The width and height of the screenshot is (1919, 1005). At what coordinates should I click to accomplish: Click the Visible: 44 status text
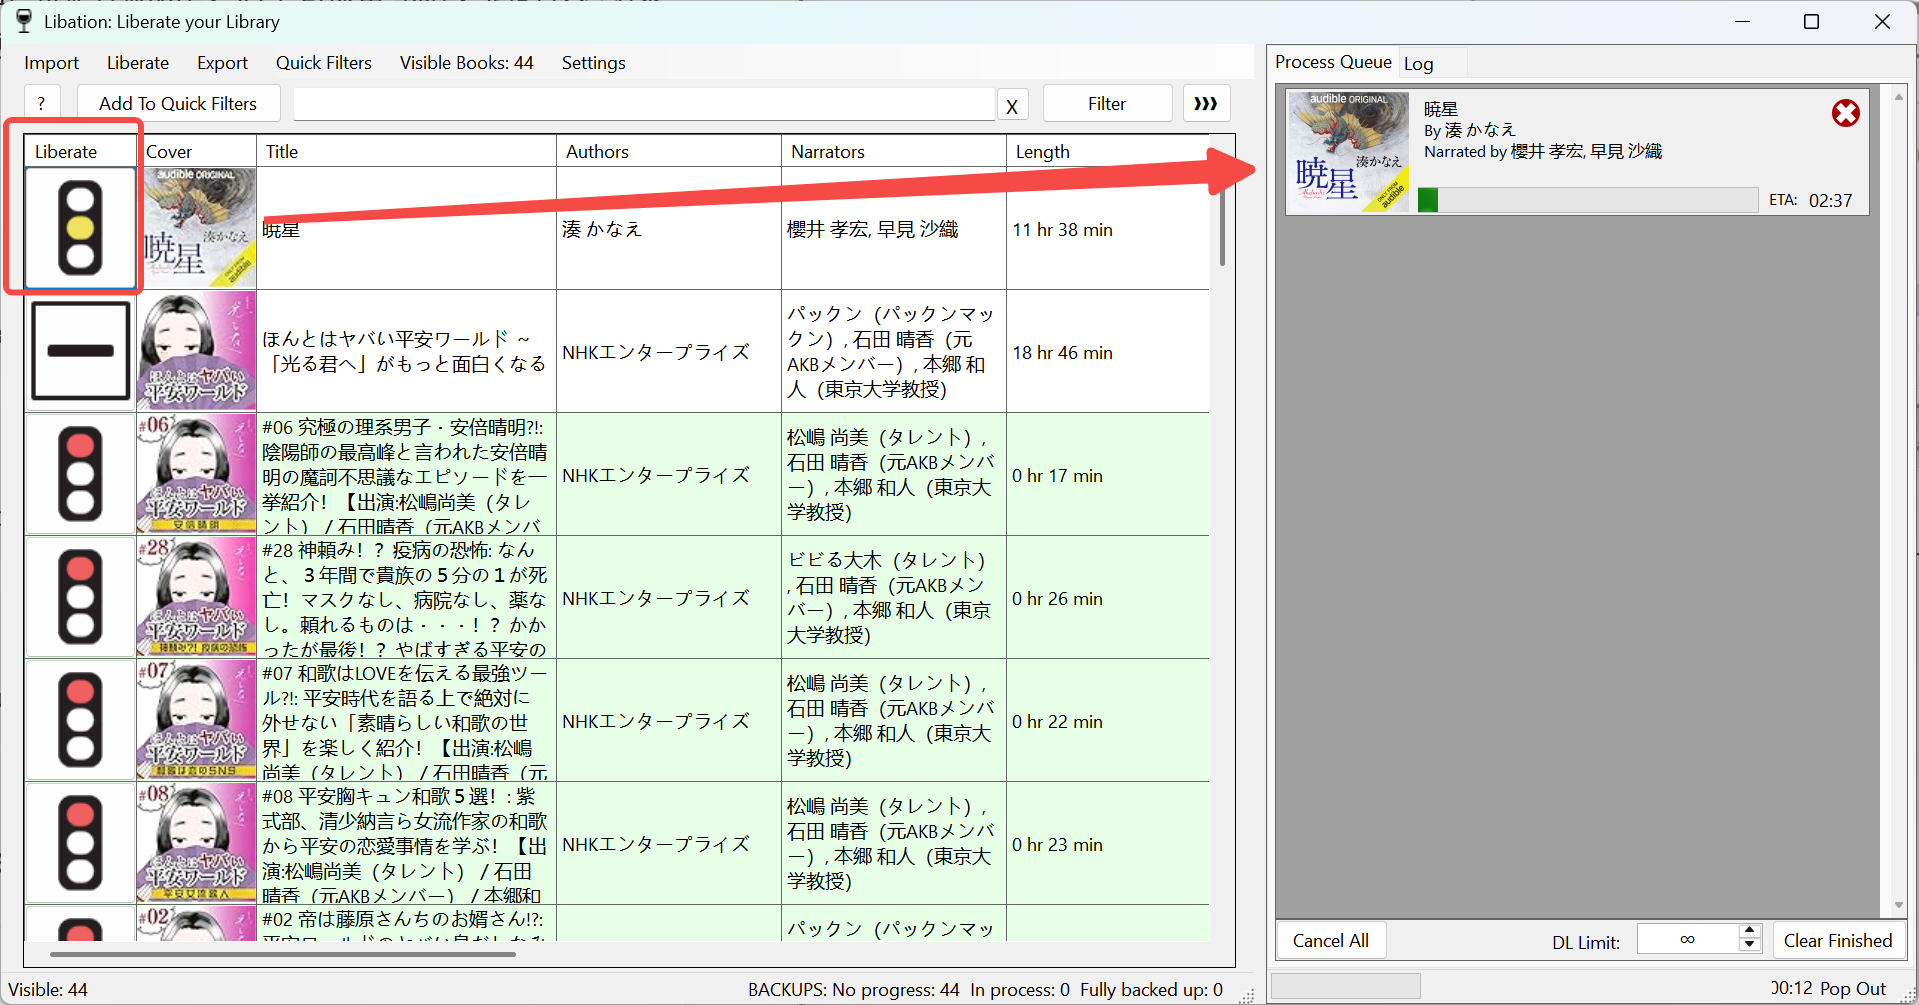point(48,989)
